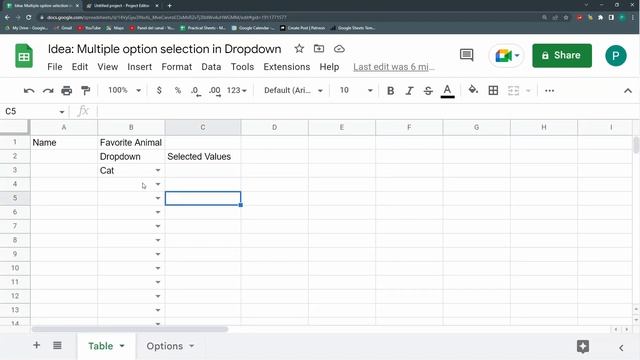The width and height of the screenshot is (640, 360).
Task: Star this spreadsheet
Action: coord(299,49)
